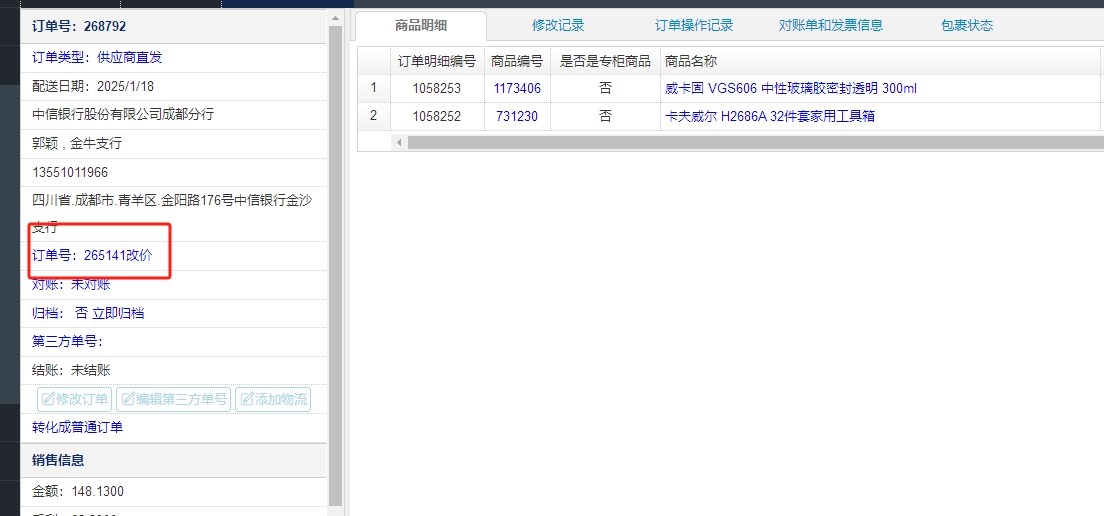Click the 修改订单 button
The width and height of the screenshot is (1104, 516).
[x=75, y=399]
